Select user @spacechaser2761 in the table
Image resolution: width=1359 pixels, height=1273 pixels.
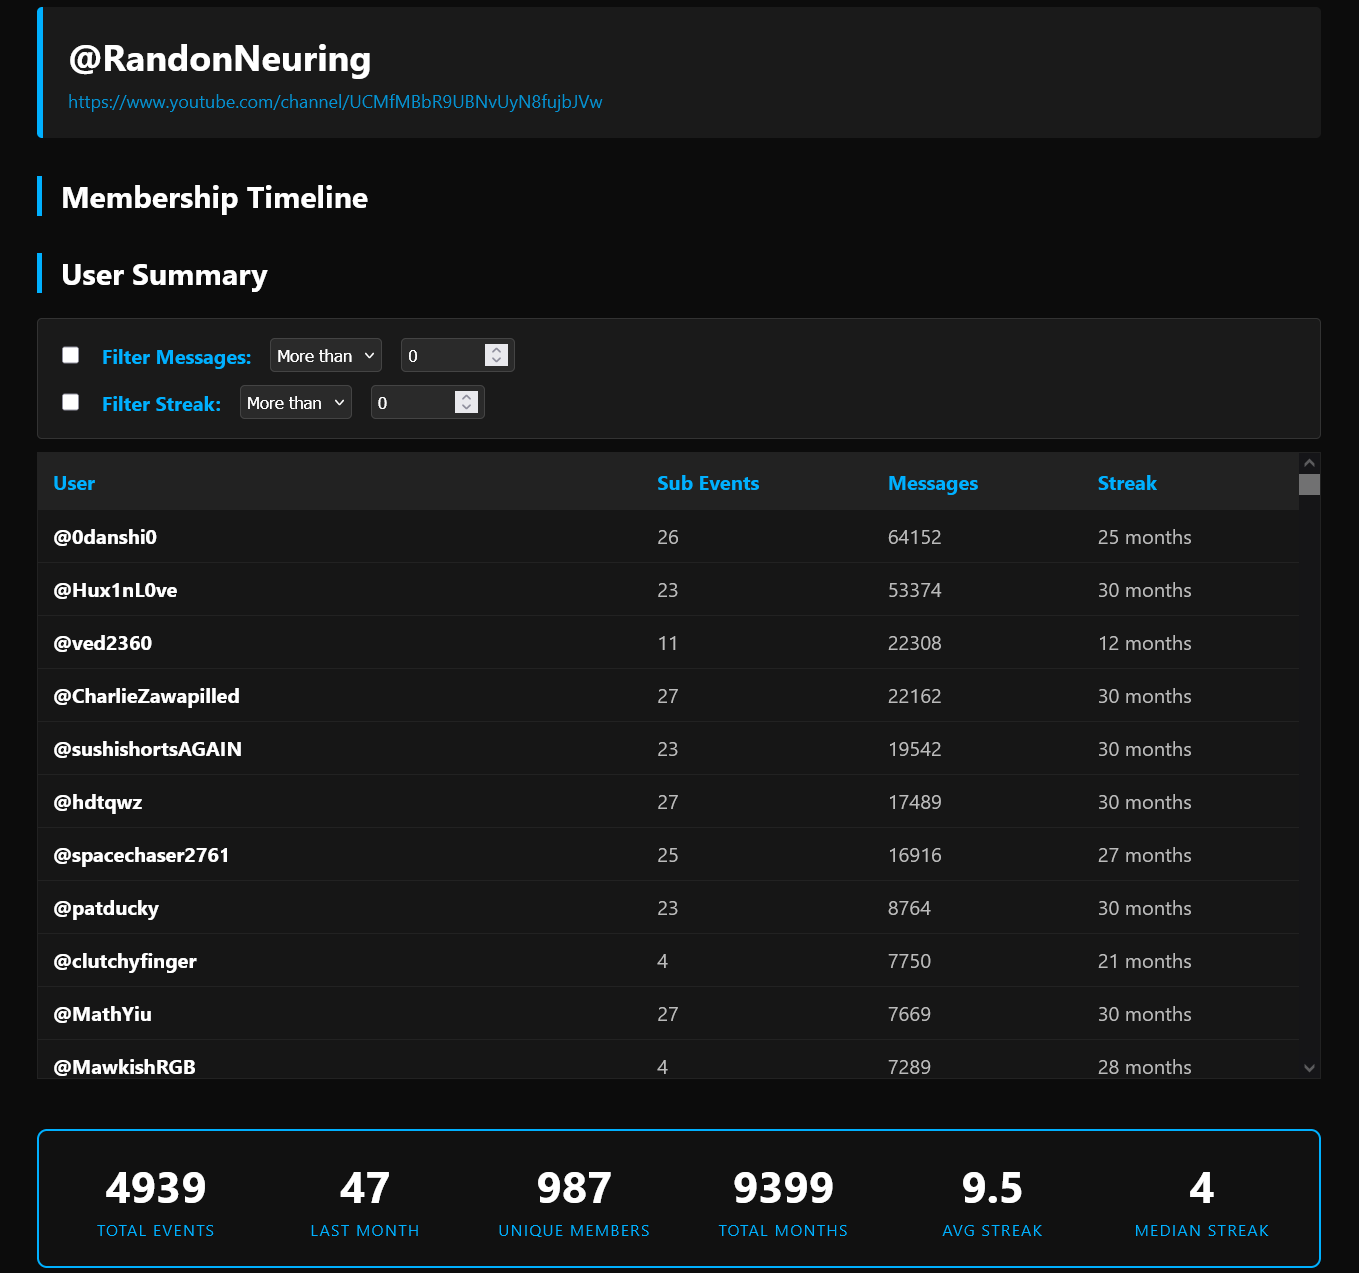pos(141,855)
